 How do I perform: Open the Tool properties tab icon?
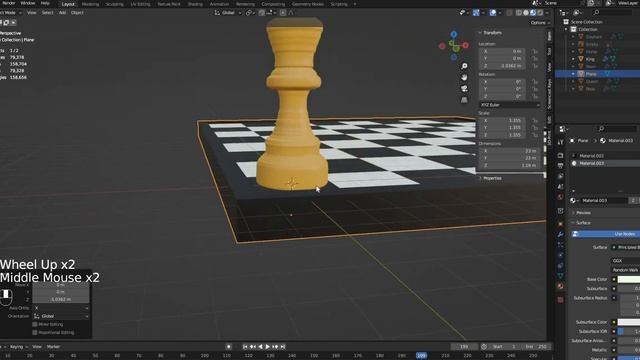560,142
